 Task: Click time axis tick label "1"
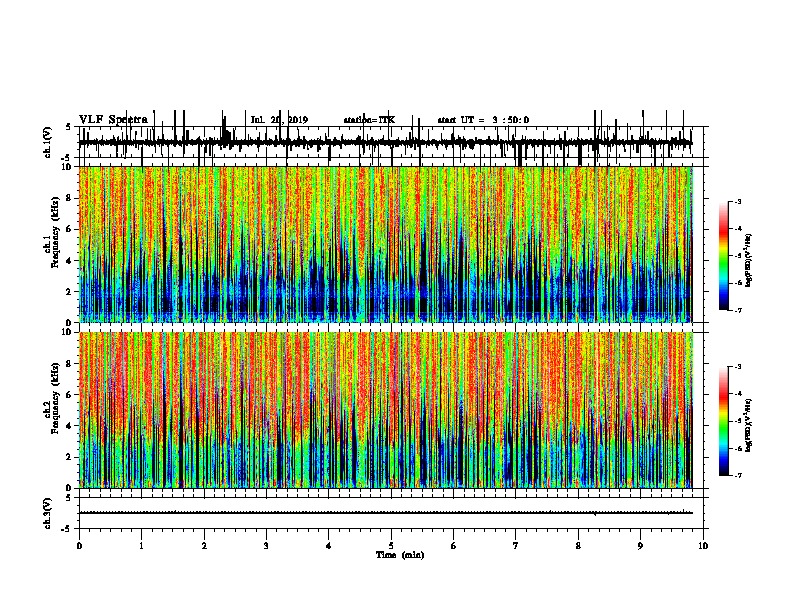pyautogui.click(x=141, y=545)
